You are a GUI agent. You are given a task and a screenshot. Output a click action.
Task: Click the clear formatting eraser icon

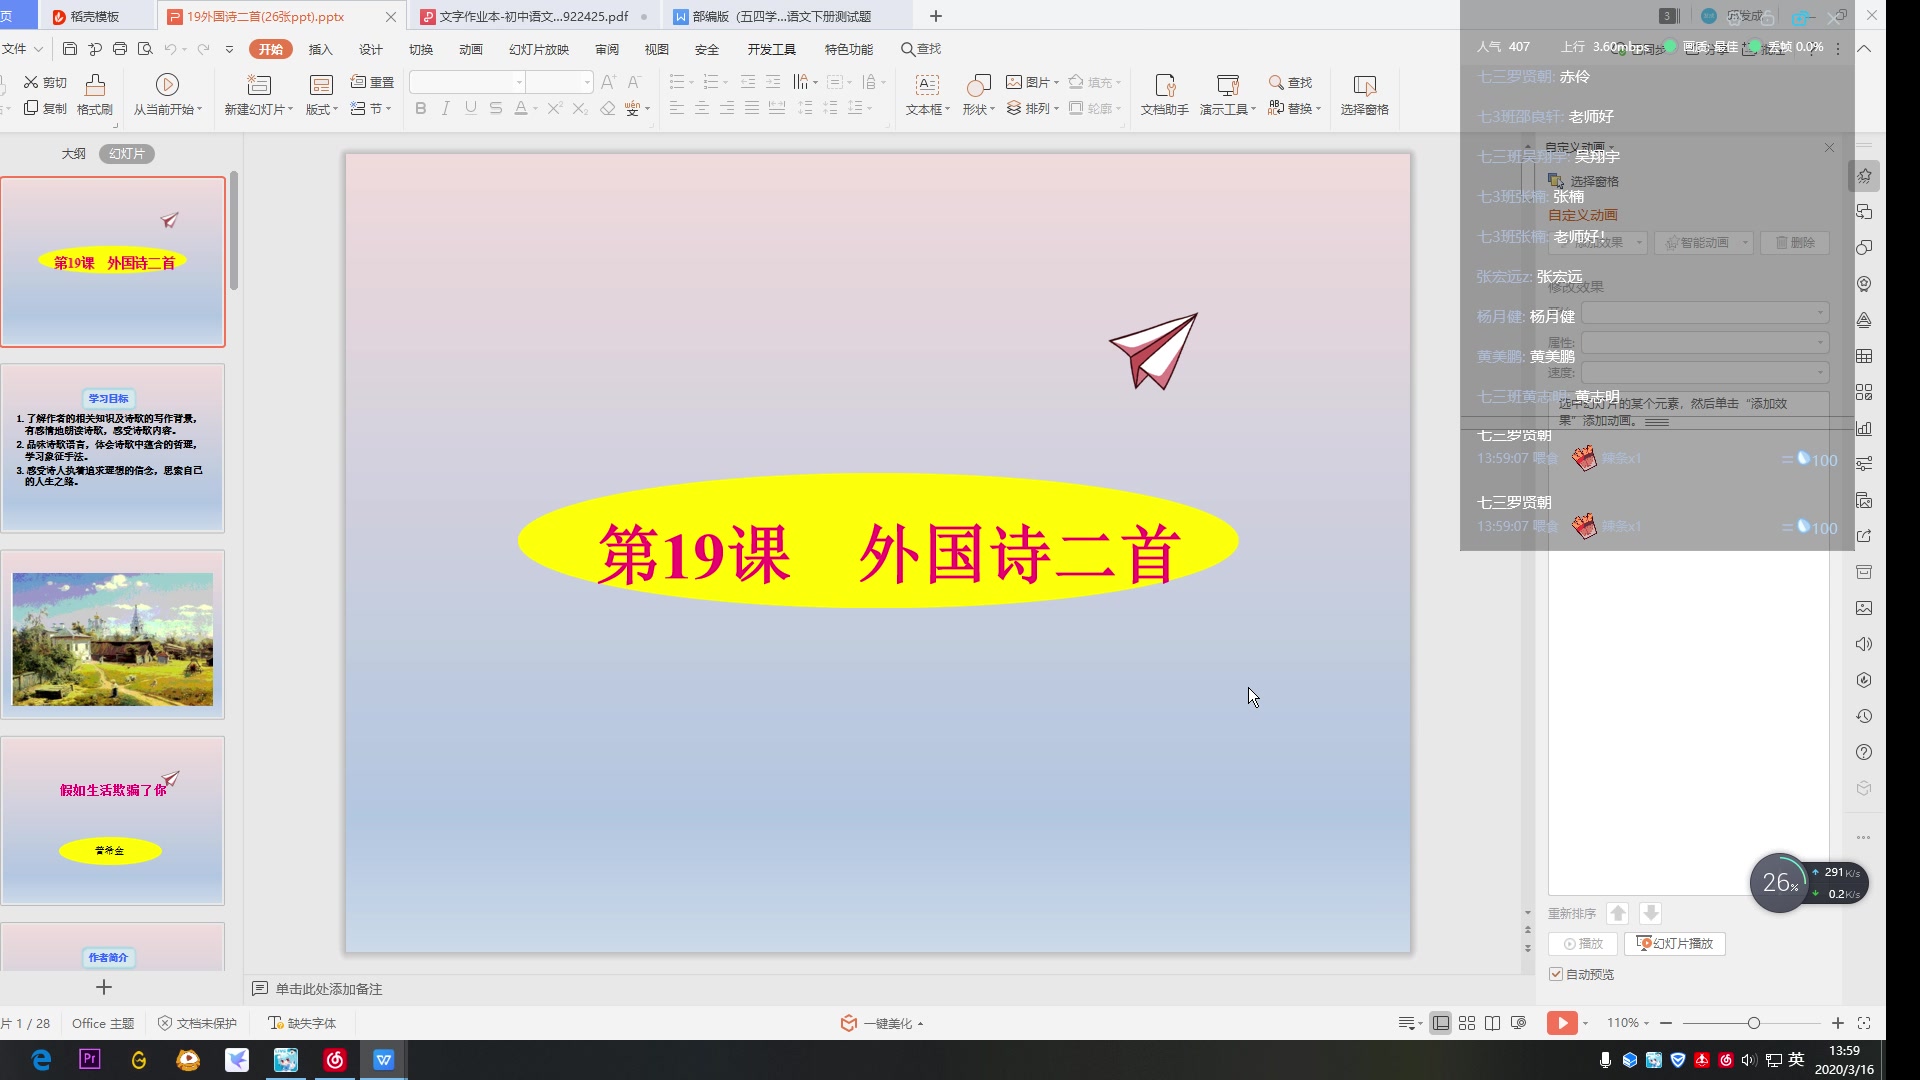point(607,108)
